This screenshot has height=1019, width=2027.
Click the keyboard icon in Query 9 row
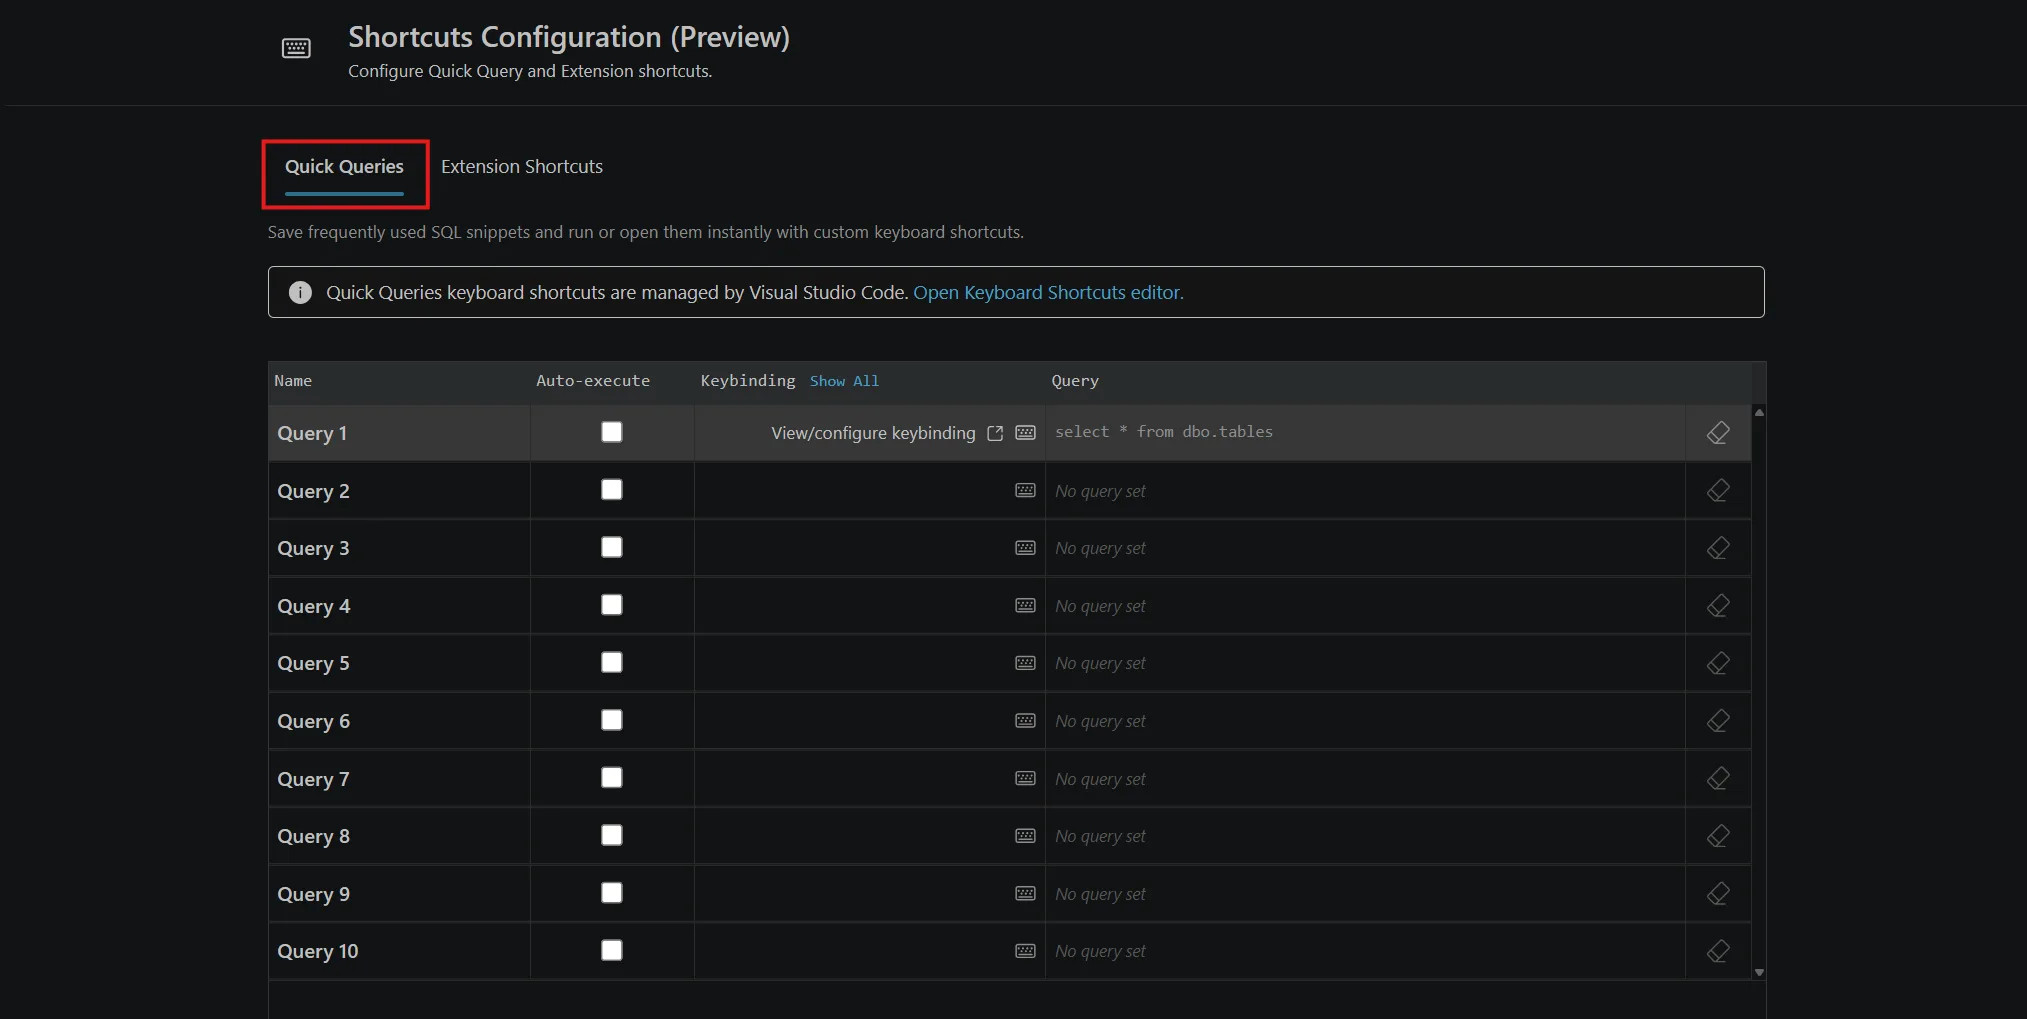(x=1025, y=893)
